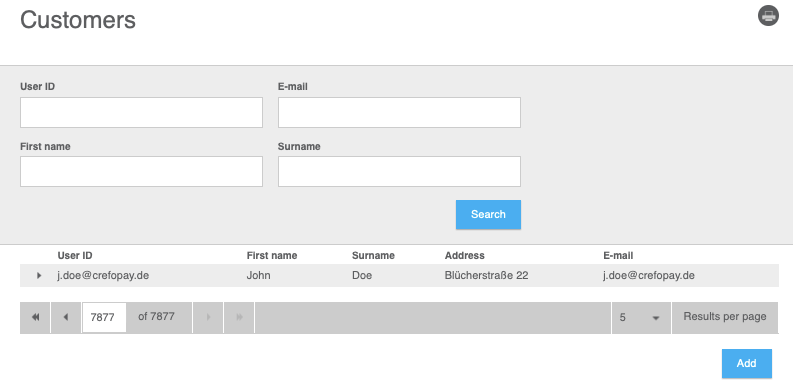Sort by the Address column header
This screenshot has width=793, height=389.
(464, 255)
